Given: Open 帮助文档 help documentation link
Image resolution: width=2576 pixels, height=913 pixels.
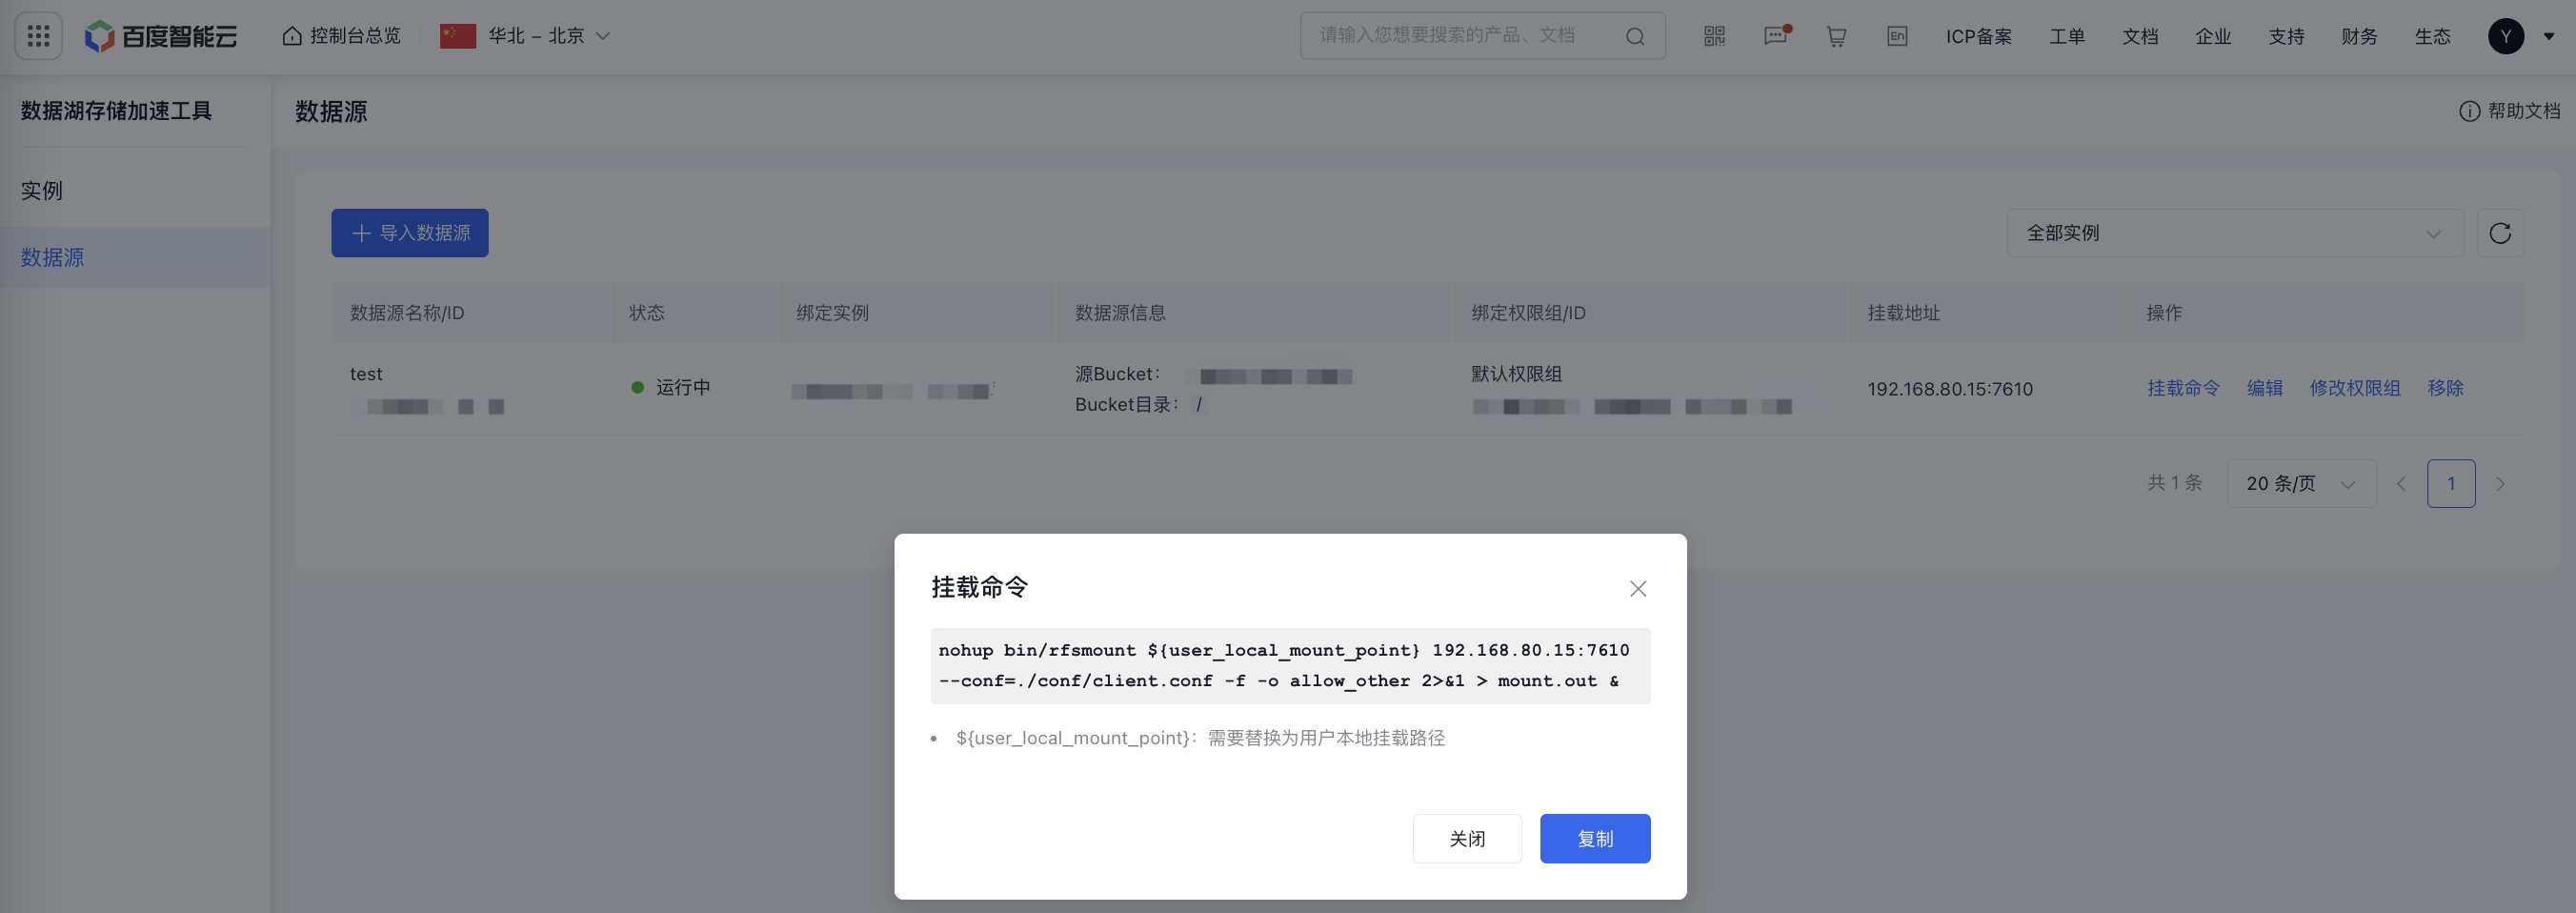Looking at the screenshot, I should [x=2523, y=111].
